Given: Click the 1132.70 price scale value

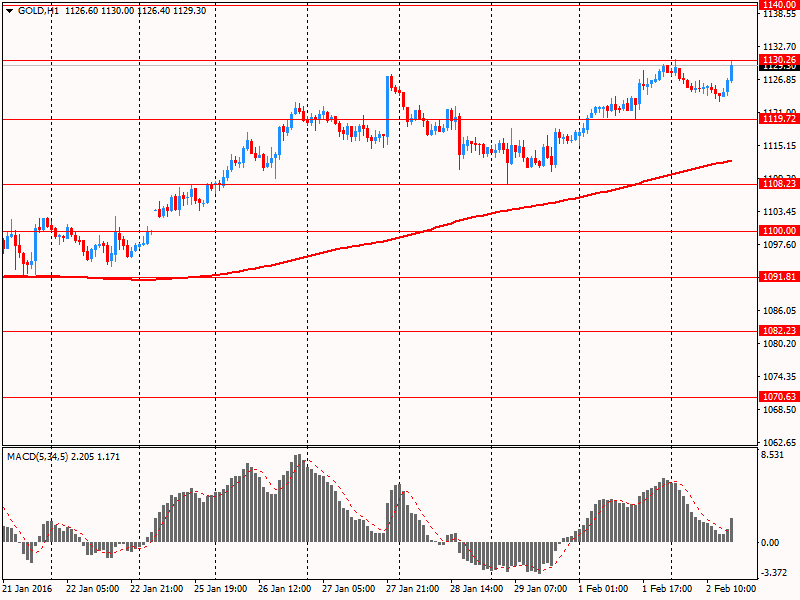Looking at the screenshot, I should (779, 47).
